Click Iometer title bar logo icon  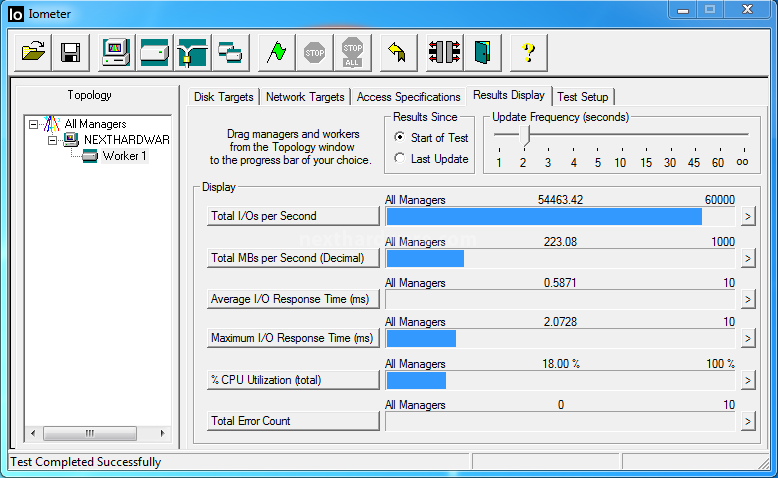[15, 14]
